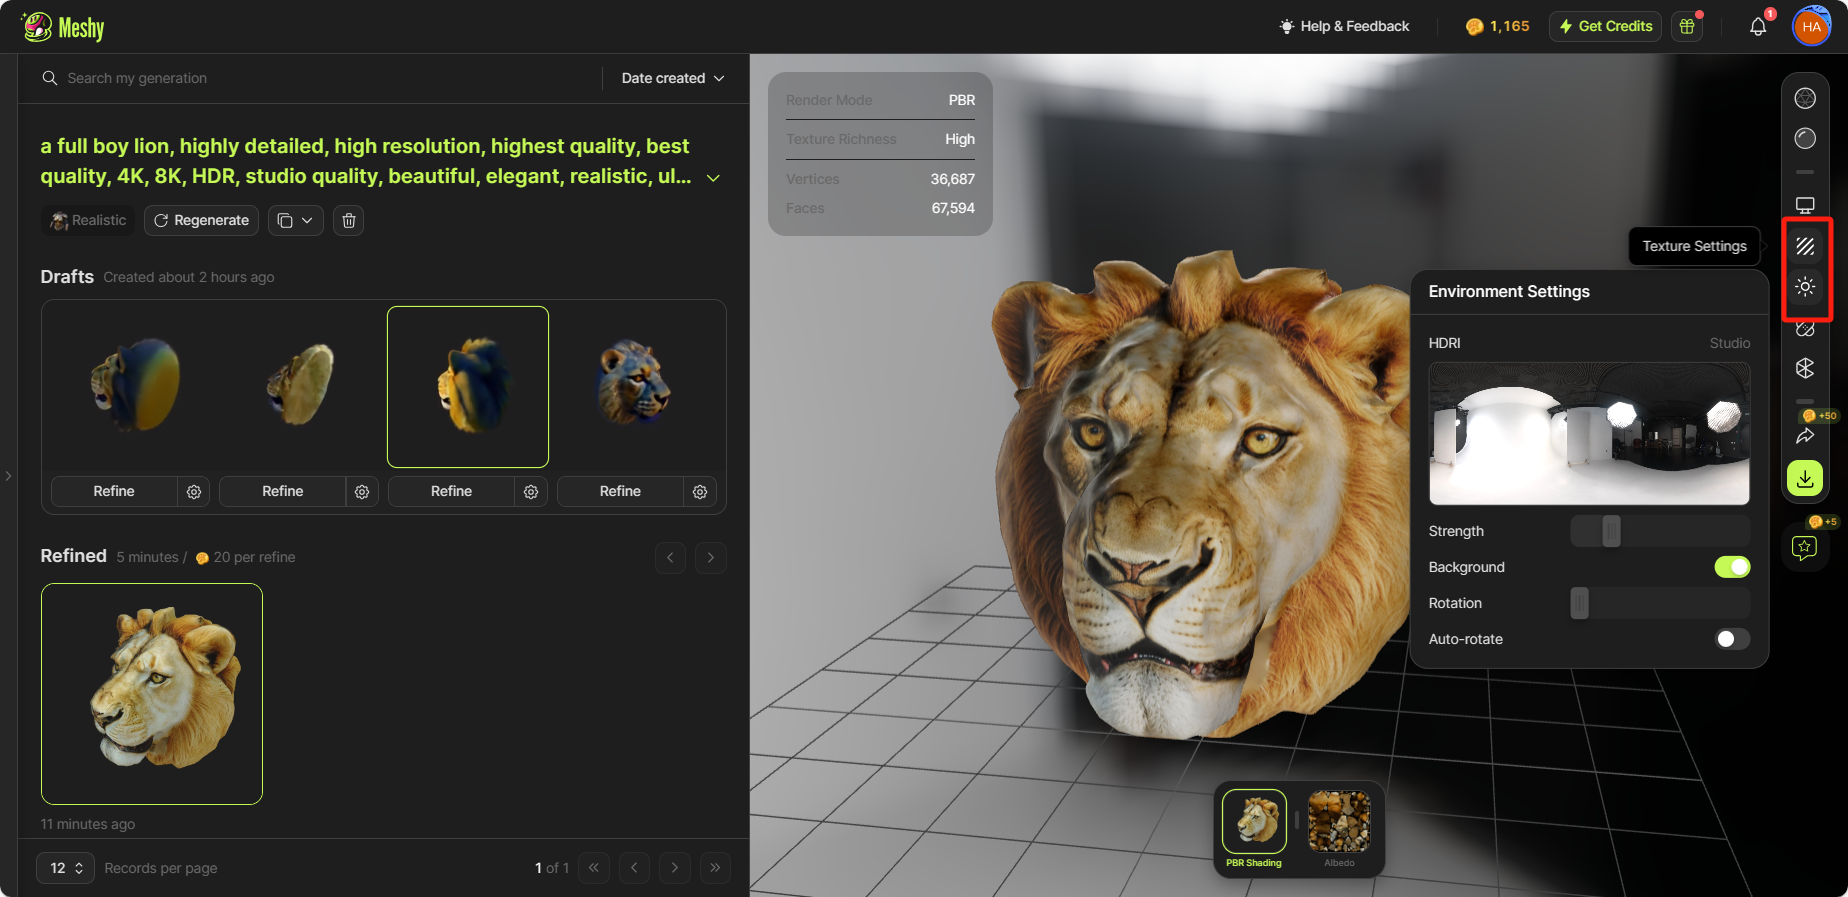1848x897 pixels.
Task: Switch to sphere shading mode icon
Action: [1805, 138]
